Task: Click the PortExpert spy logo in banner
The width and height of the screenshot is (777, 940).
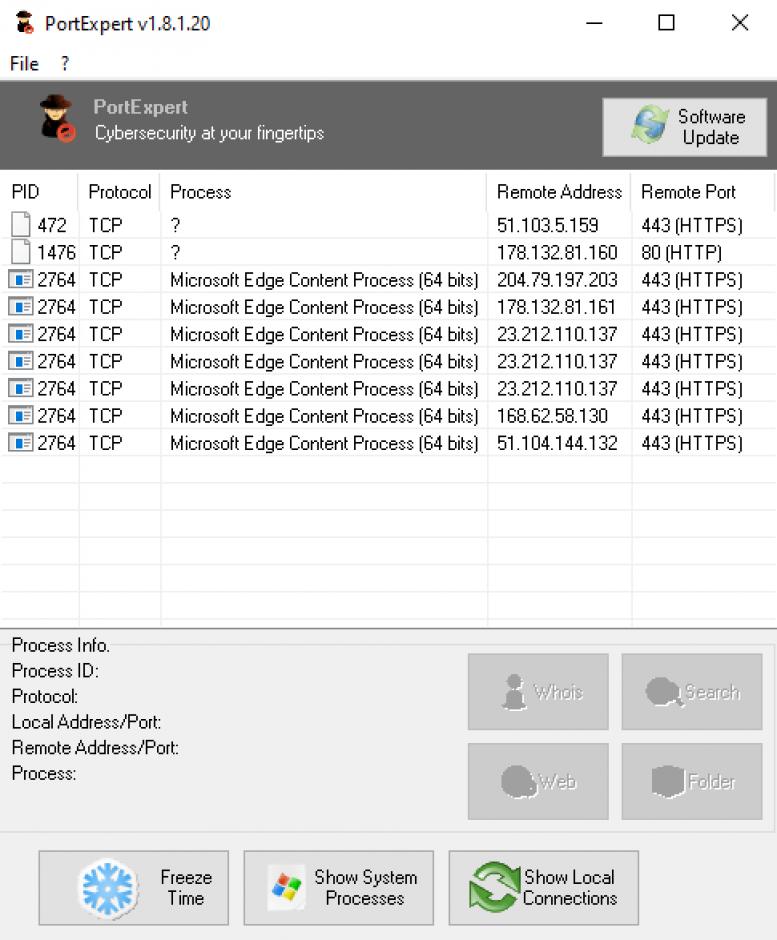Action: (x=56, y=118)
